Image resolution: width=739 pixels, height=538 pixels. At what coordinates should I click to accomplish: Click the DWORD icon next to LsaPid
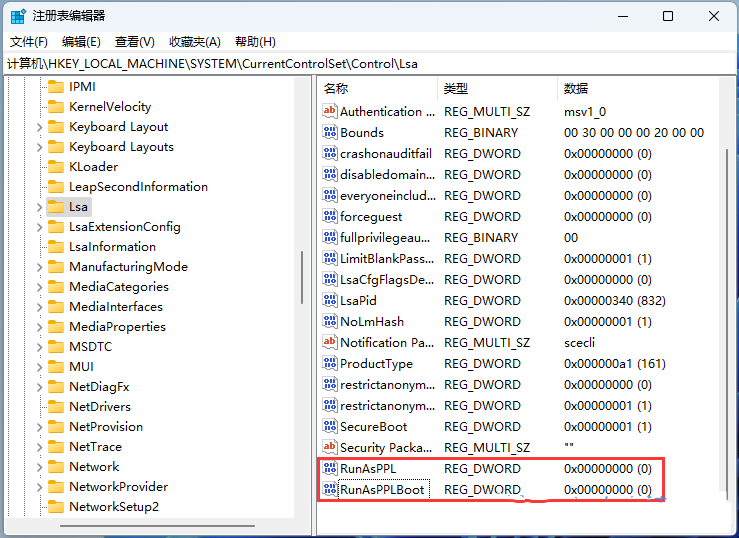click(329, 300)
